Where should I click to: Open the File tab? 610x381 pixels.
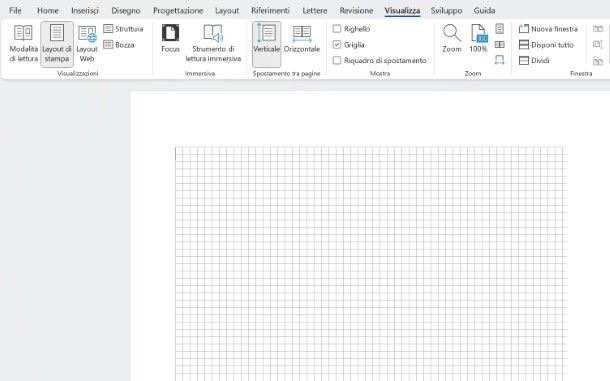(x=15, y=11)
